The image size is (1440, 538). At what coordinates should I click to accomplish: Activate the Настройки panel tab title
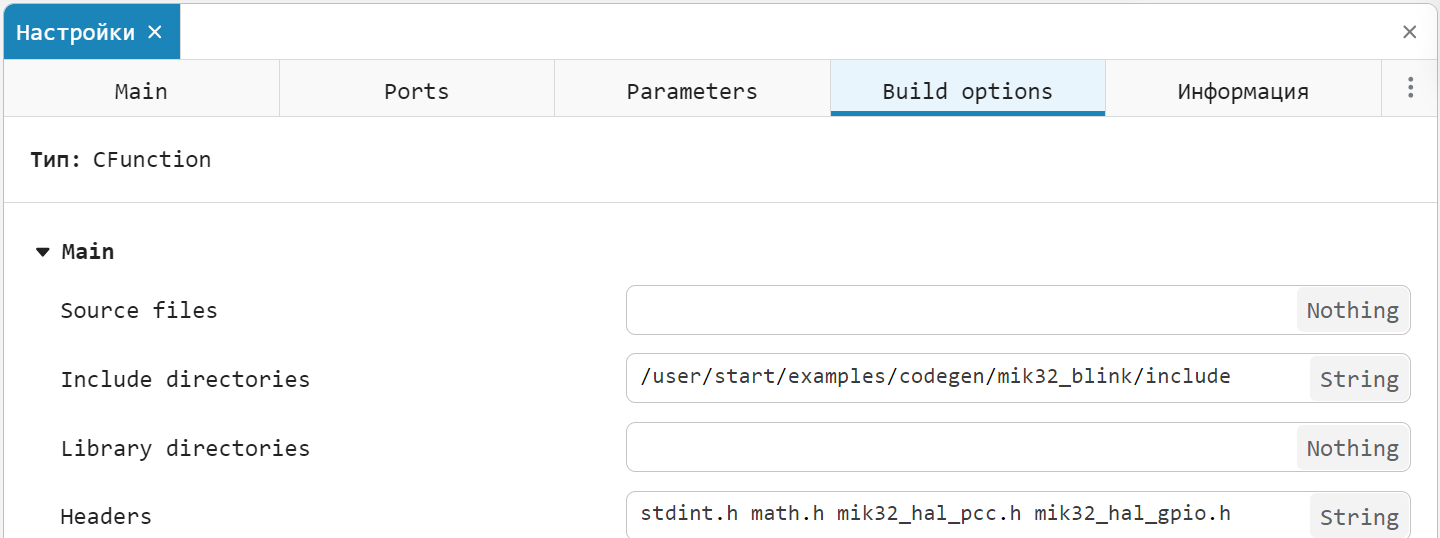[75, 32]
